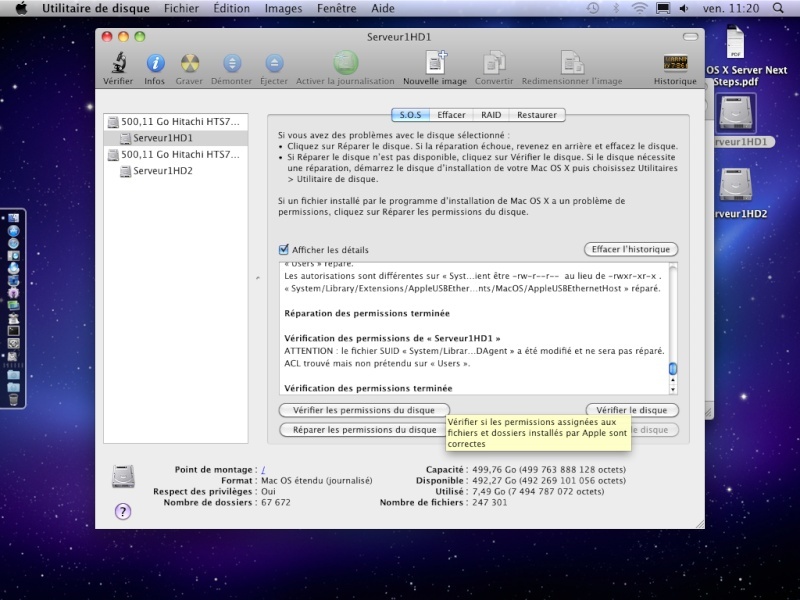Screen dimensions: 800x600
Task: Click Réparer les permissions du disque
Action: (x=364, y=430)
